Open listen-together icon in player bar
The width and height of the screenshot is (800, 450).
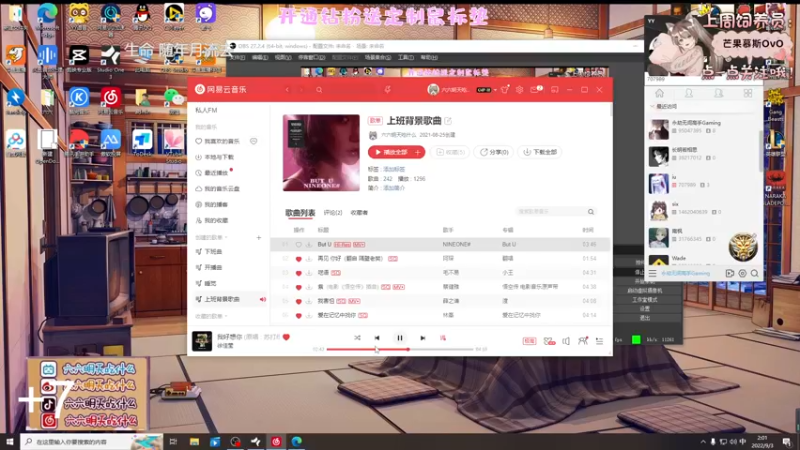(x=583, y=341)
